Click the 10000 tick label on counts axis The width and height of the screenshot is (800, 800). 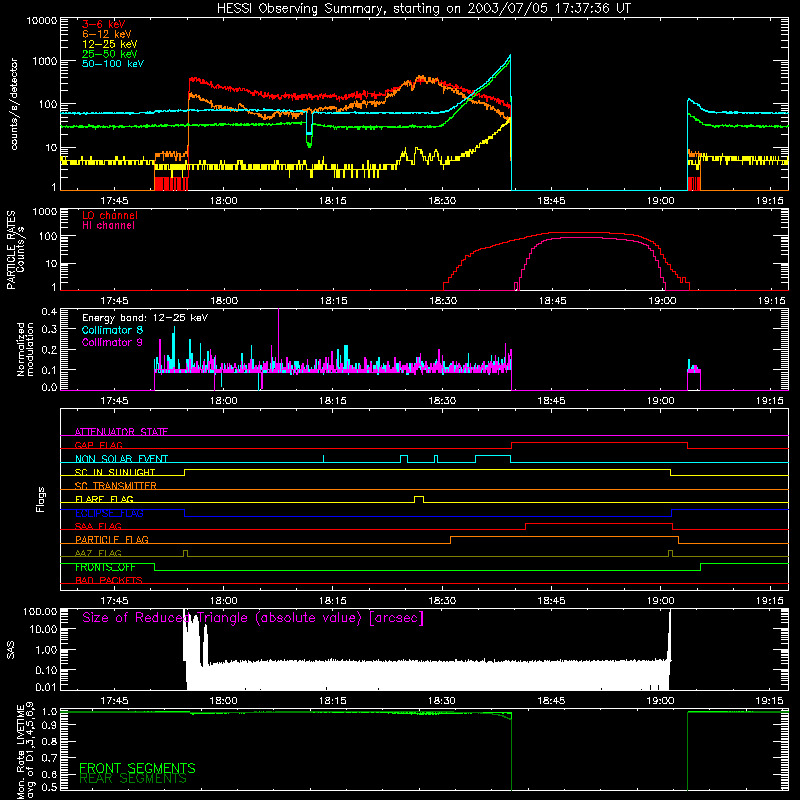tap(42, 21)
